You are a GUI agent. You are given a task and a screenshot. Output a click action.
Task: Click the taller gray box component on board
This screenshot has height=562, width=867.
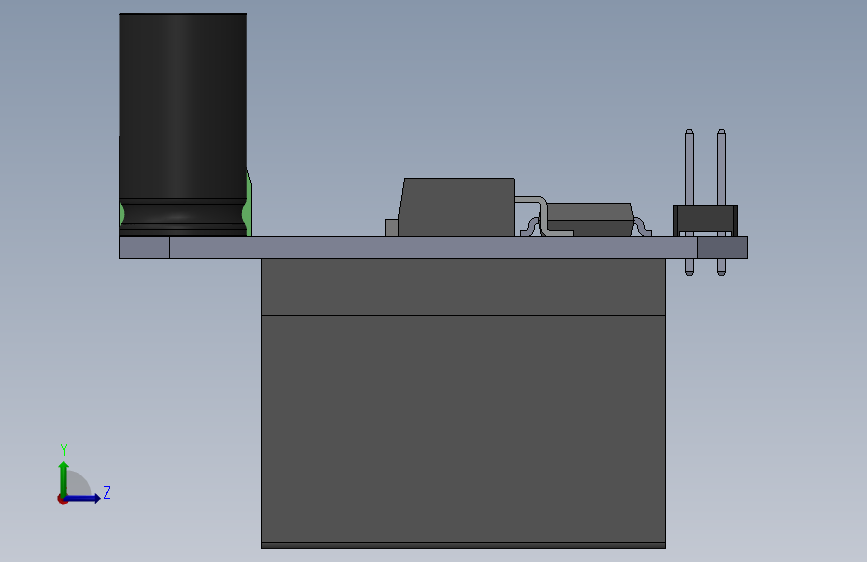(456, 207)
